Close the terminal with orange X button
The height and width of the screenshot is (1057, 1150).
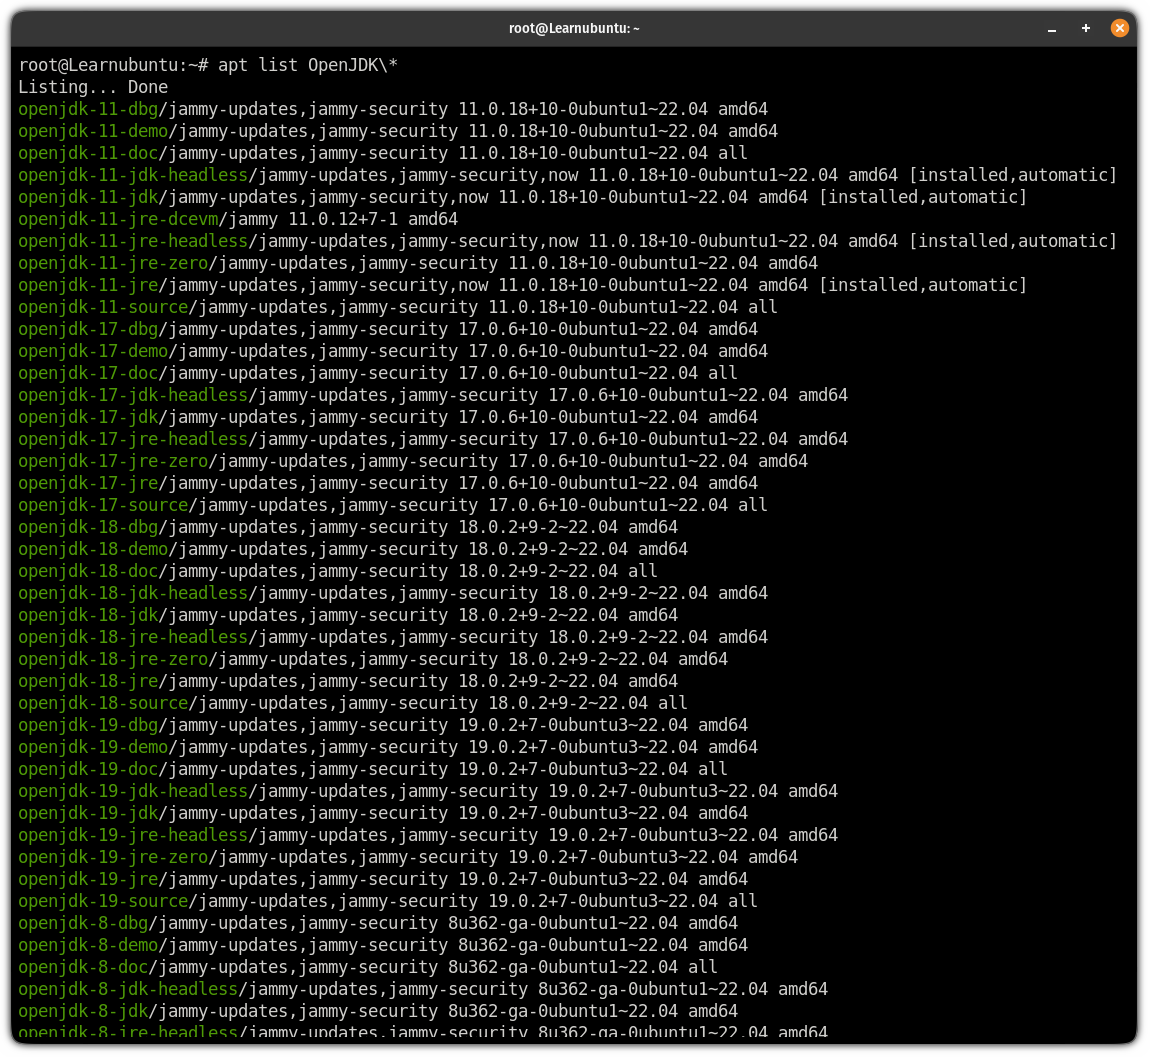pyautogui.click(x=1119, y=29)
